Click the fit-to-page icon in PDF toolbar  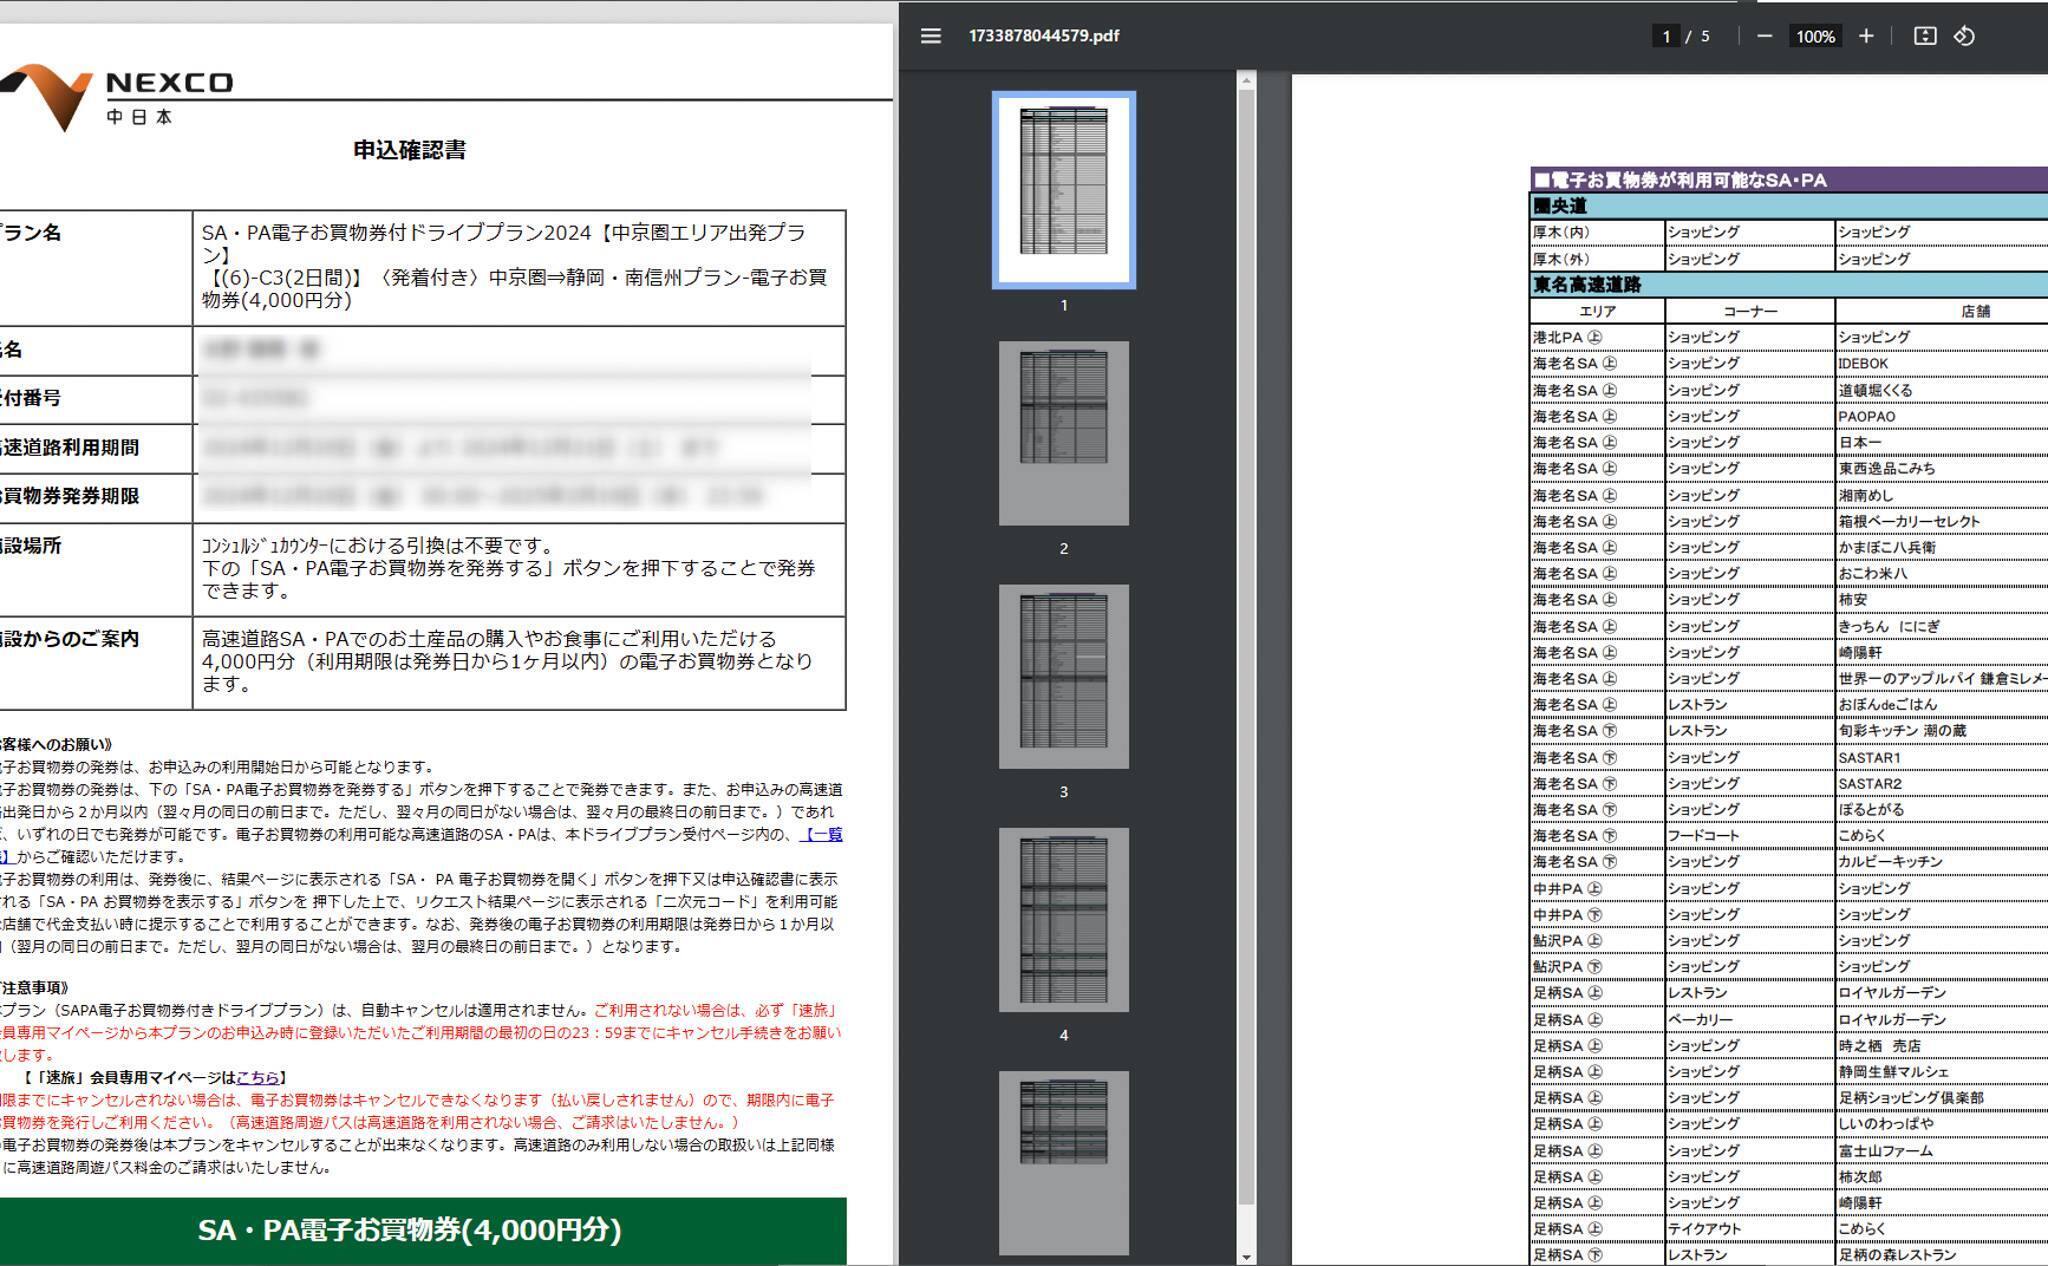tap(1925, 36)
